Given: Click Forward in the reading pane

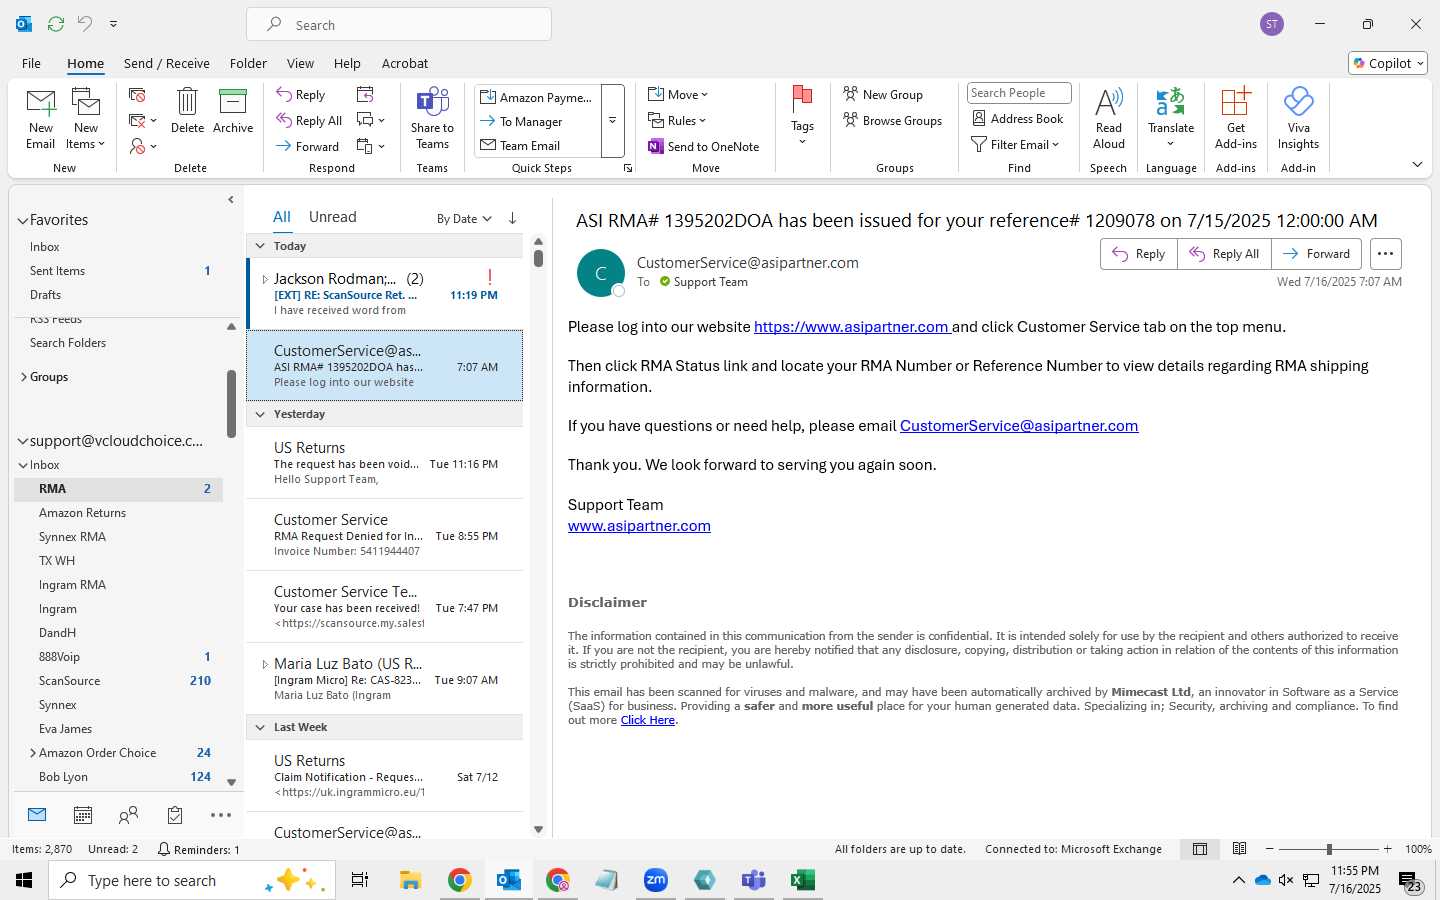Looking at the screenshot, I should (x=1316, y=254).
